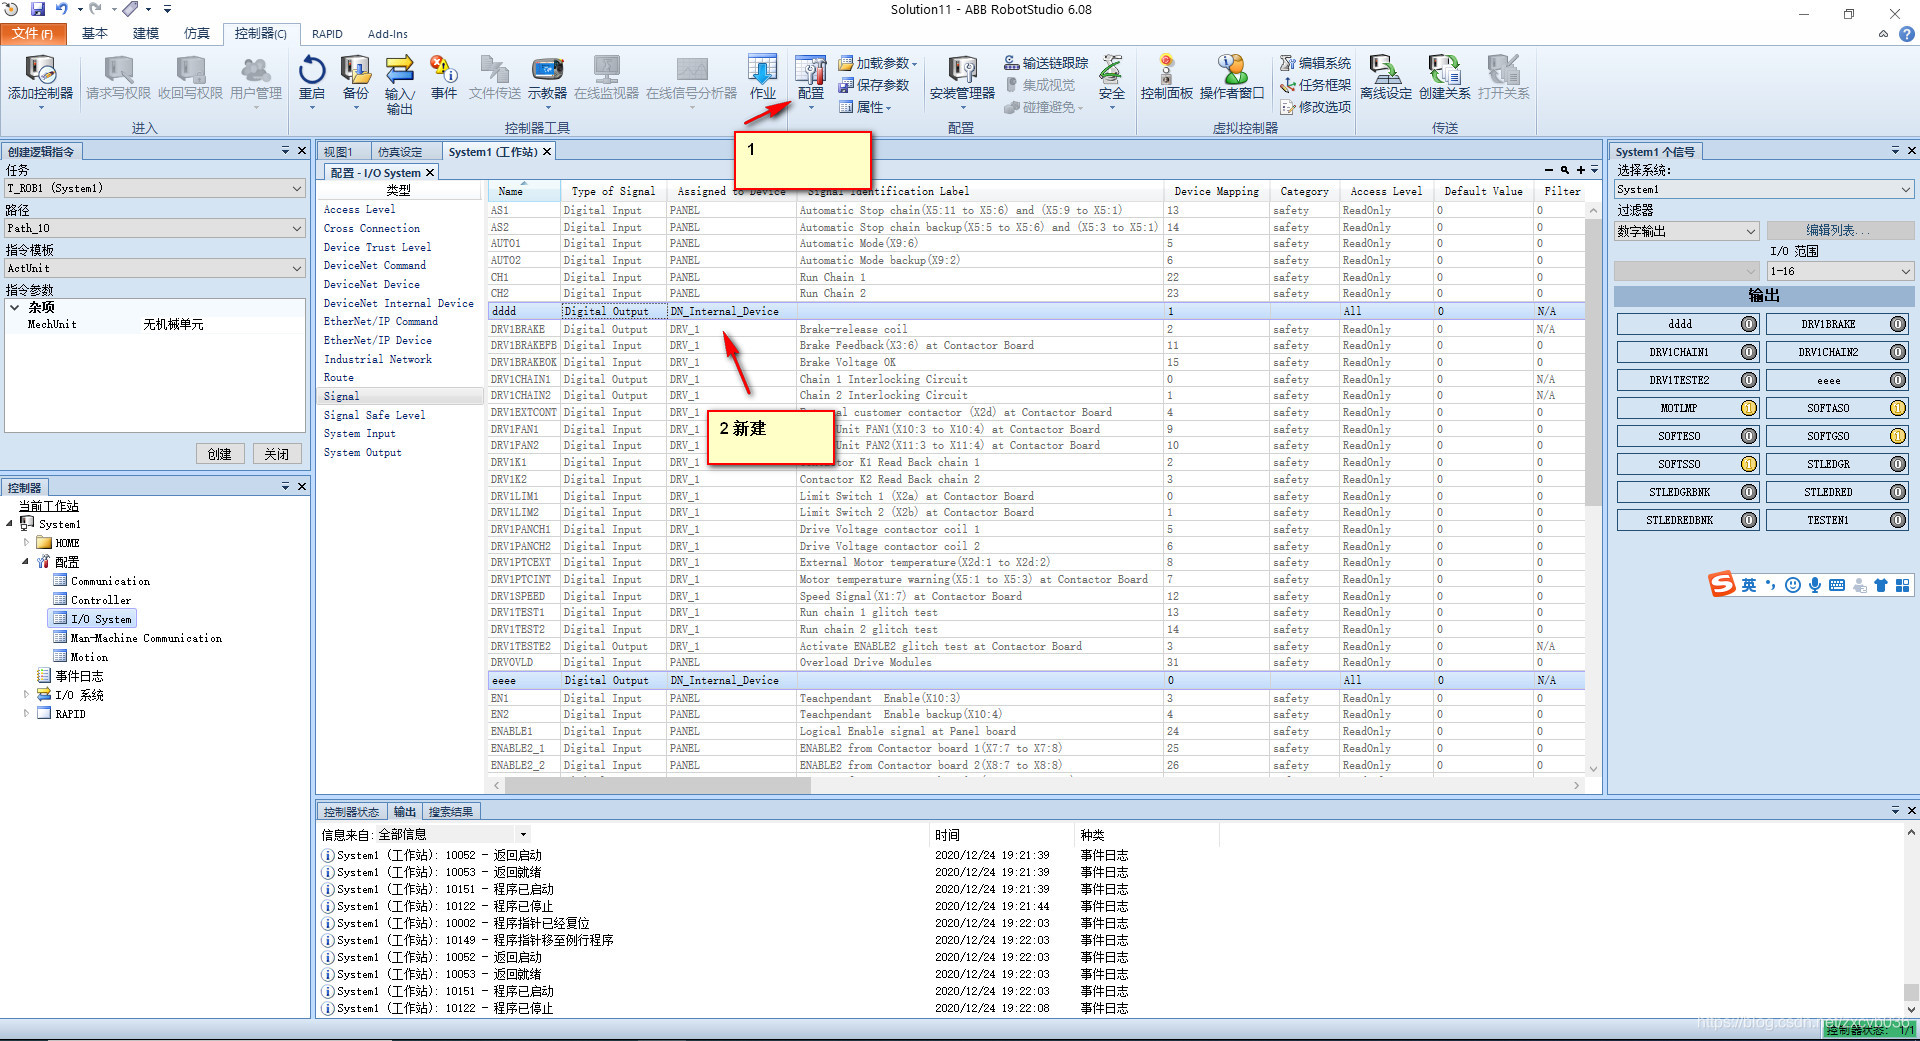Viewport: 1920px width, 1041px height.
Task: Click Load Parameters (加载参数) in ribbon
Action: [877, 63]
